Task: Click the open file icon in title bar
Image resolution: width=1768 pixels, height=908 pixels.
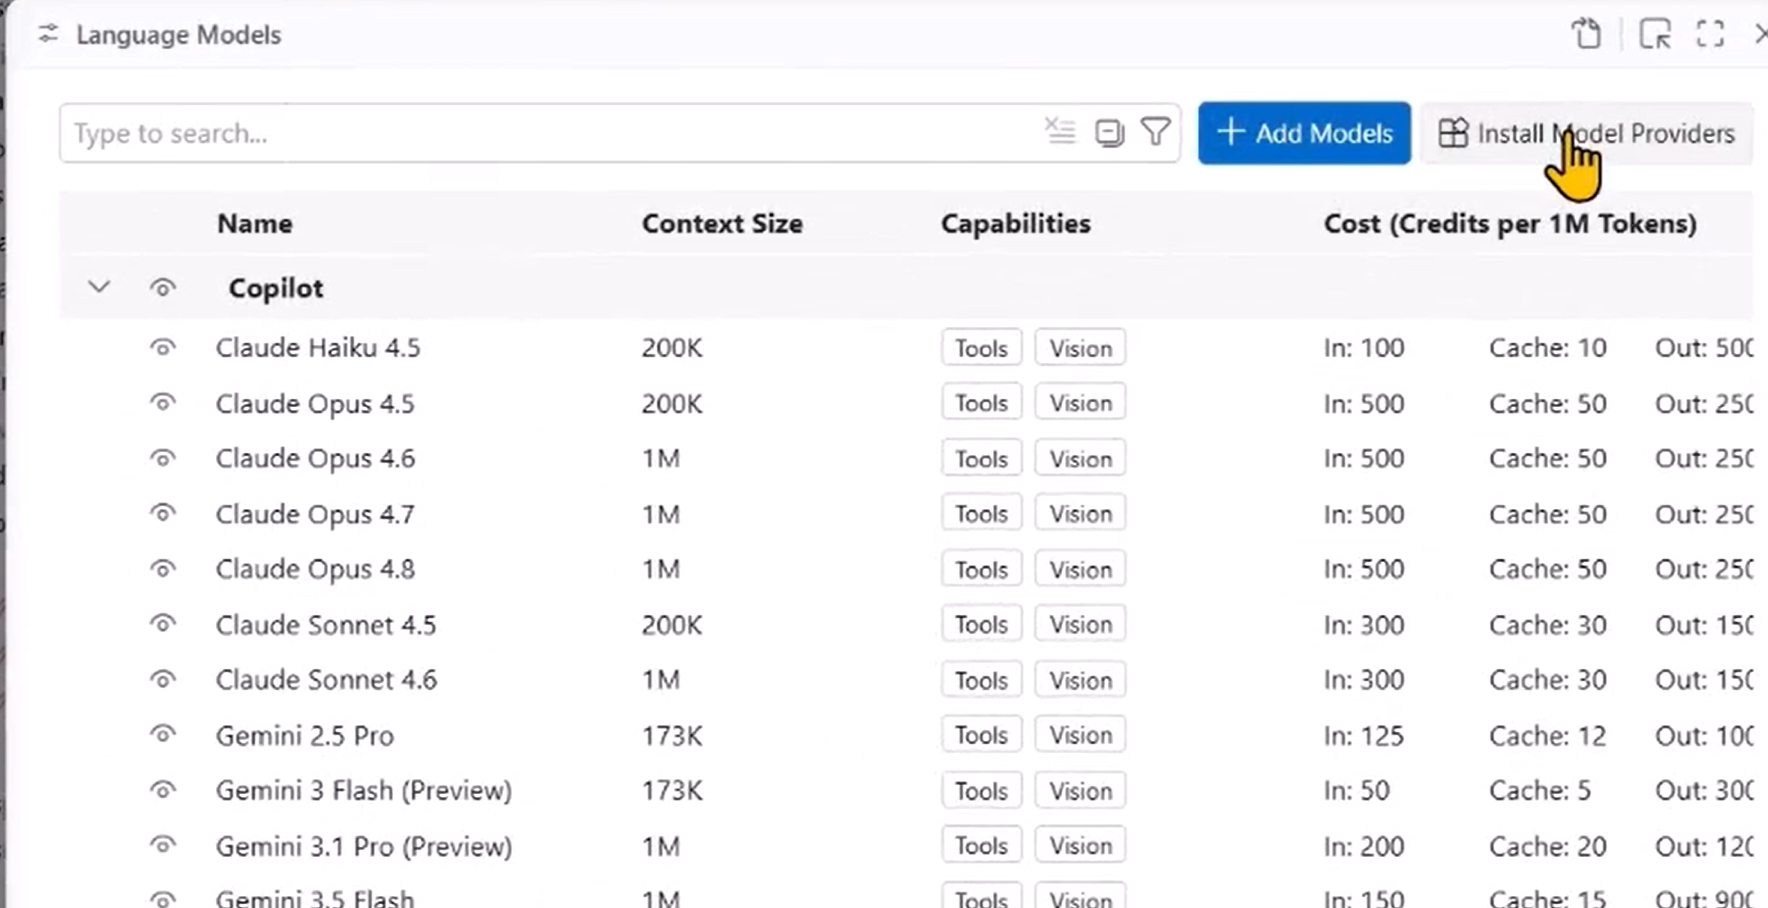Action: tap(1587, 33)
